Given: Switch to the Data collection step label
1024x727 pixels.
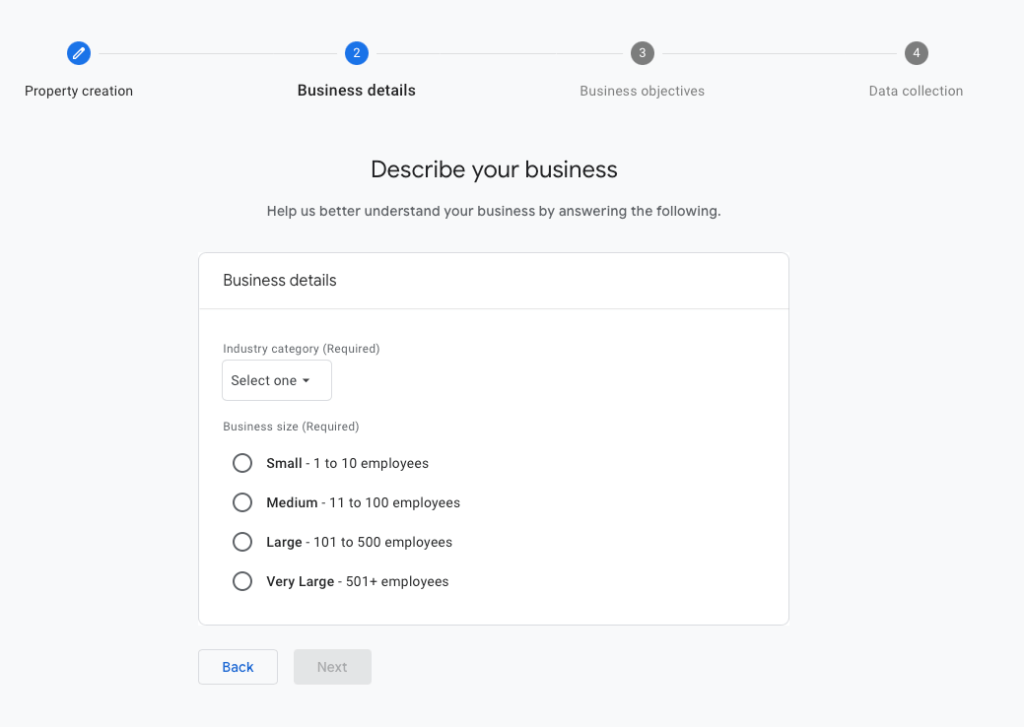Looking at the screenshot, I should [915, 90].
